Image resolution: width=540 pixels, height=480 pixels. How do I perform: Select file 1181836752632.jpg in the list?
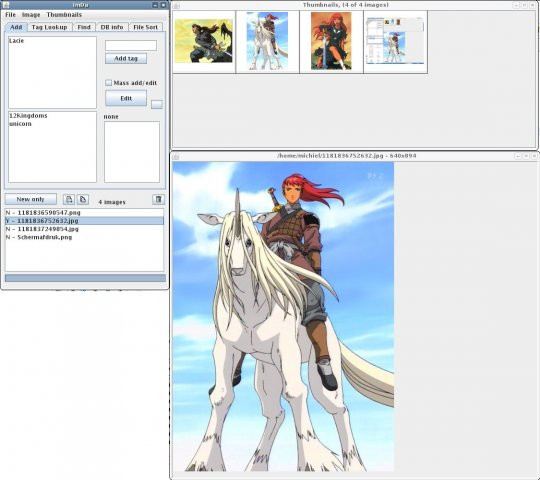point(84,221)
